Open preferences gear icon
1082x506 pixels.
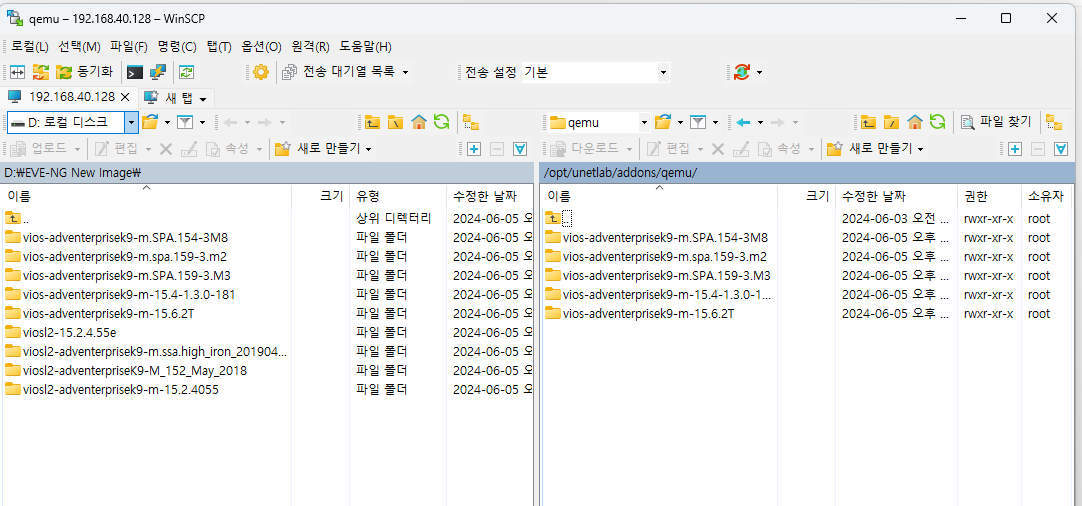[260, 72]
